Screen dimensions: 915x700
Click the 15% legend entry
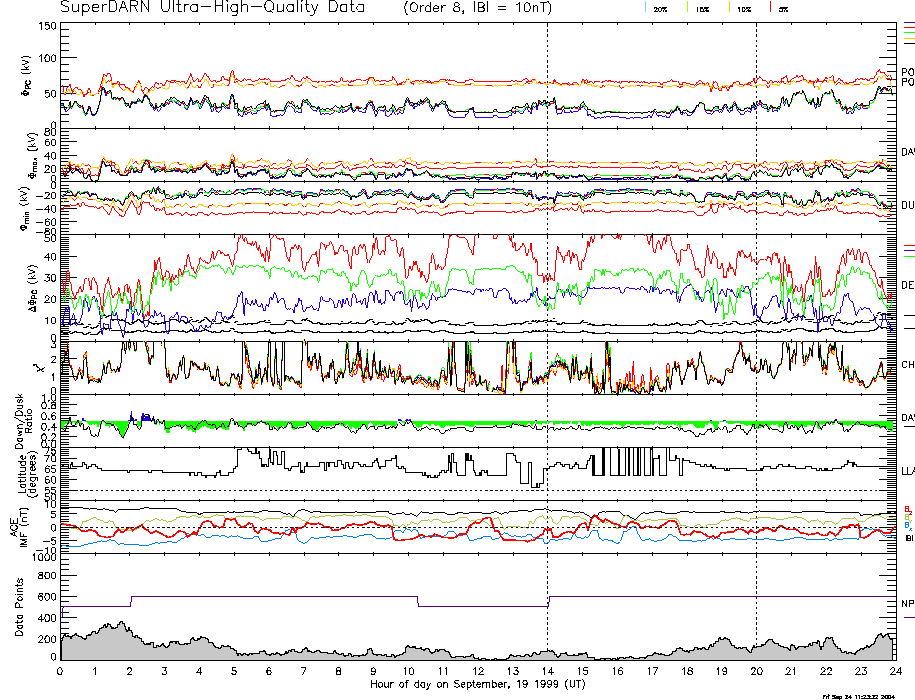coord(705,9)
